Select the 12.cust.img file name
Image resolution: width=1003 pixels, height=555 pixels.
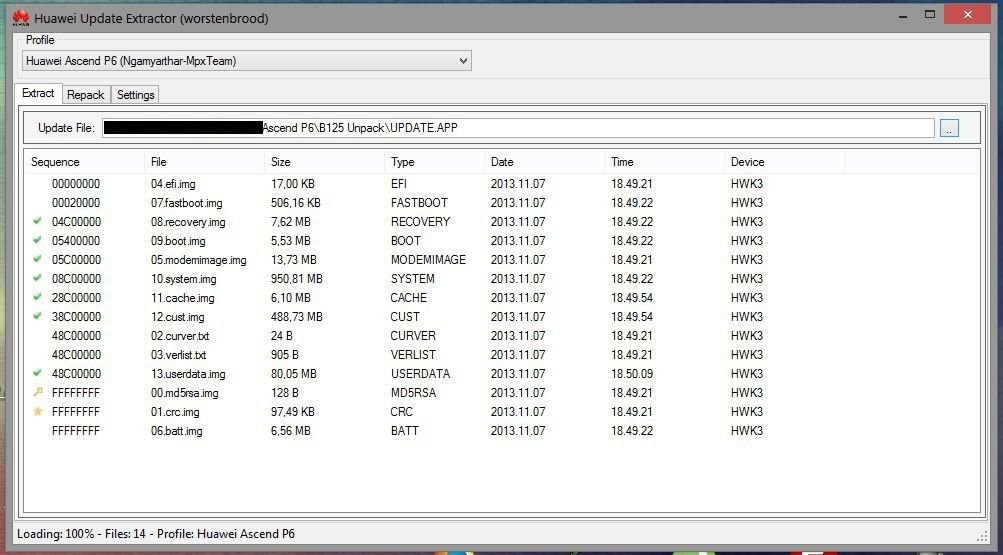click(x=178, y=317)
